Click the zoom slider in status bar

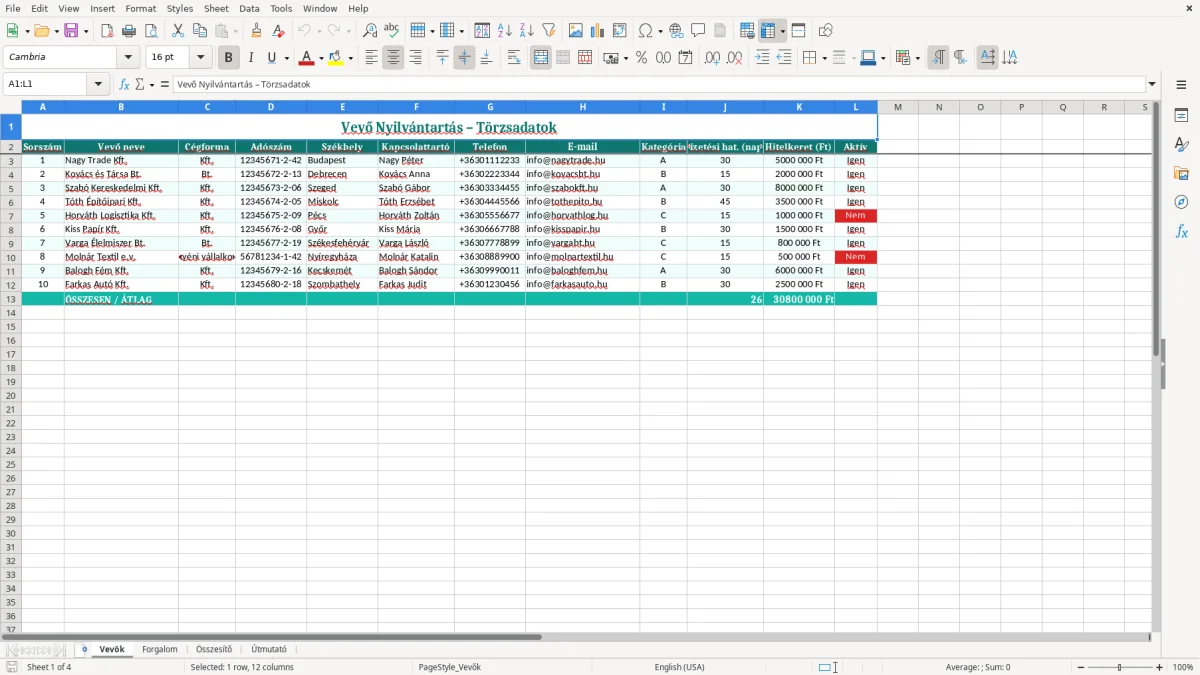point(1119,667)
